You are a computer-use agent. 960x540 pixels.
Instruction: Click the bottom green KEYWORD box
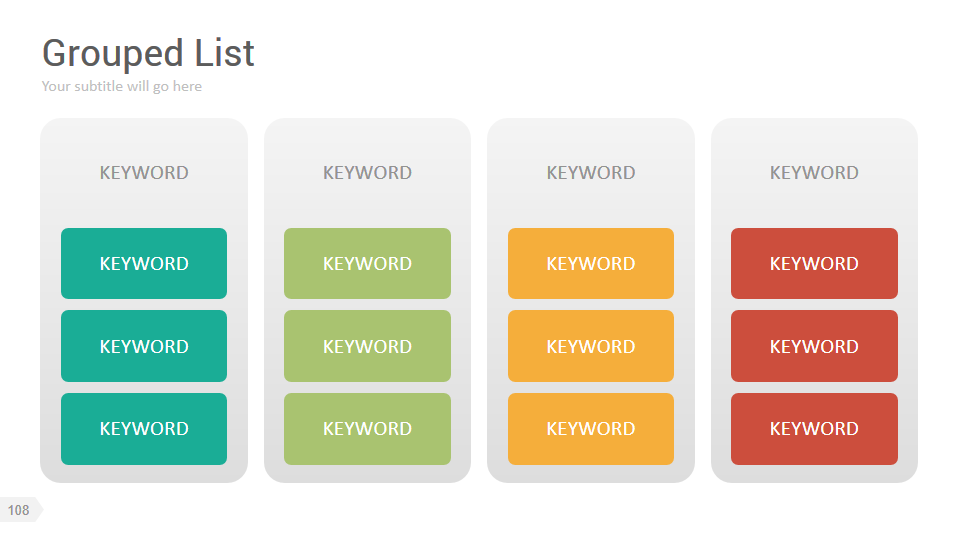point(367,429)
